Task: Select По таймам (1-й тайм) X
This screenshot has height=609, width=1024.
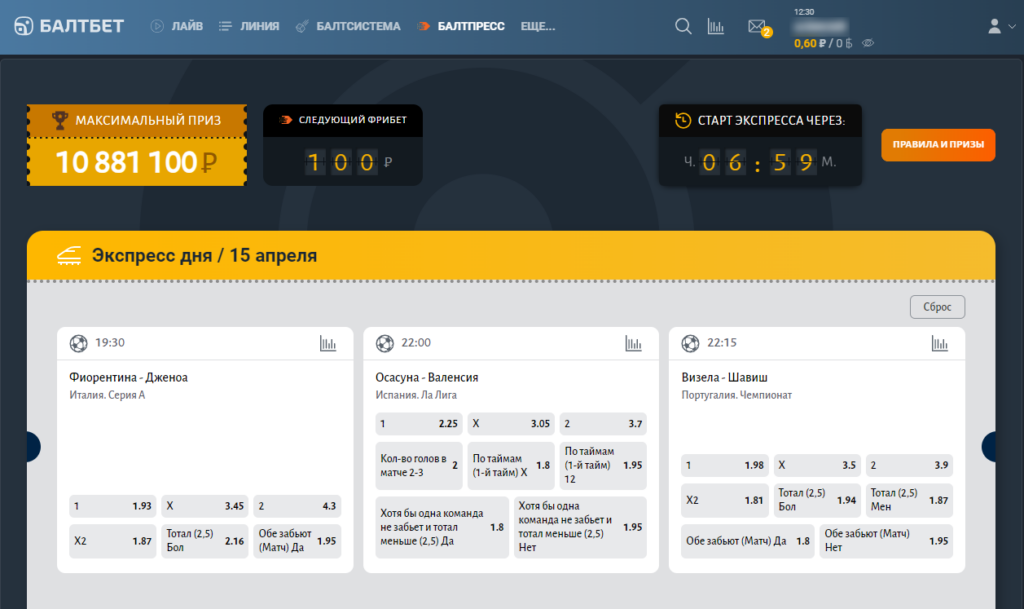Action: click(x=511, y=465)
